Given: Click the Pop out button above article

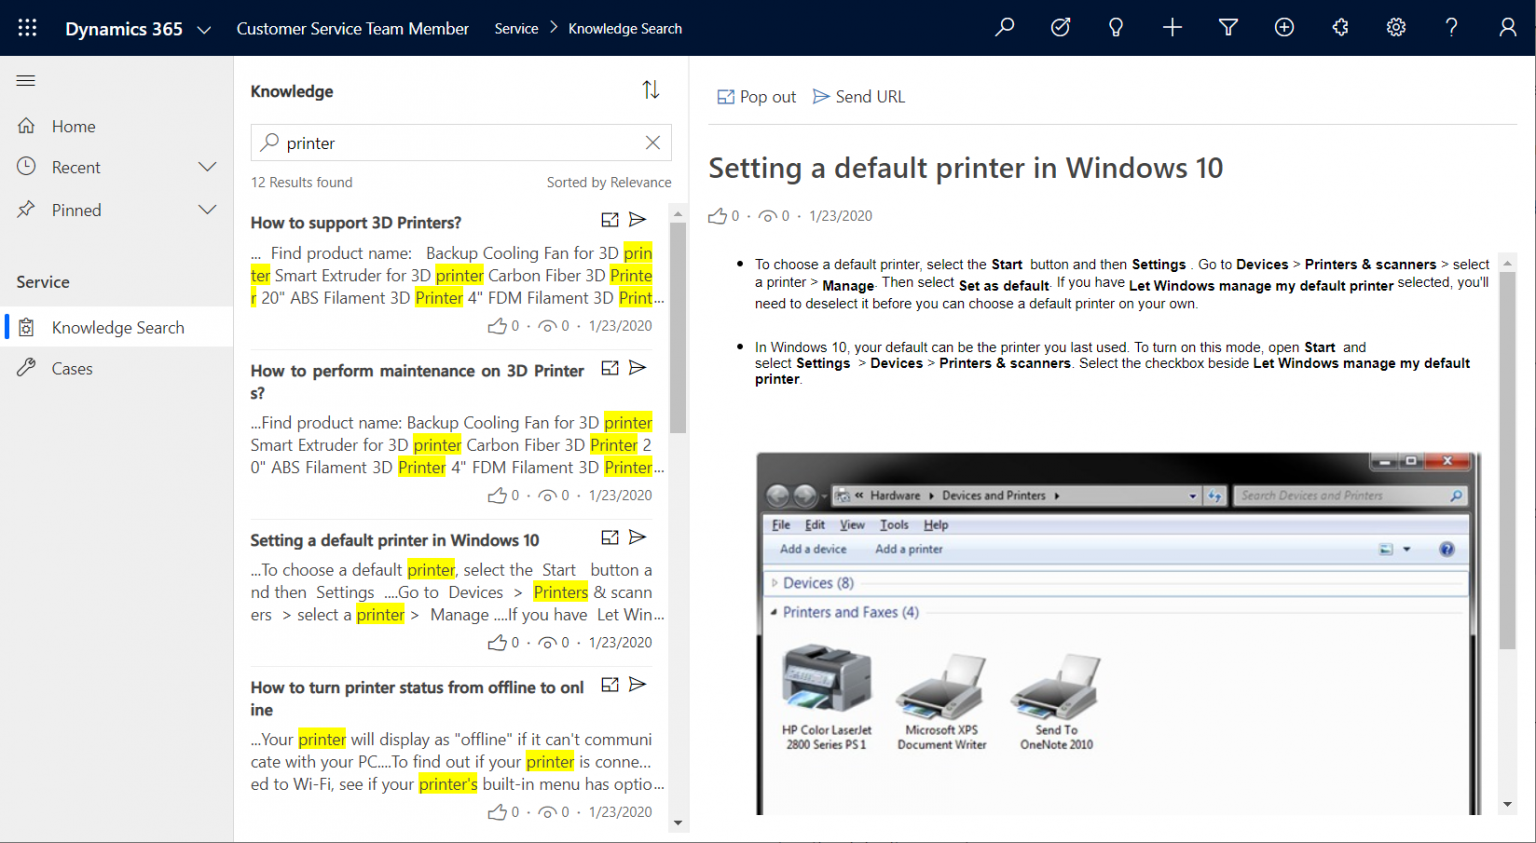Looking at the screenshot, I should tap(757, 97).
